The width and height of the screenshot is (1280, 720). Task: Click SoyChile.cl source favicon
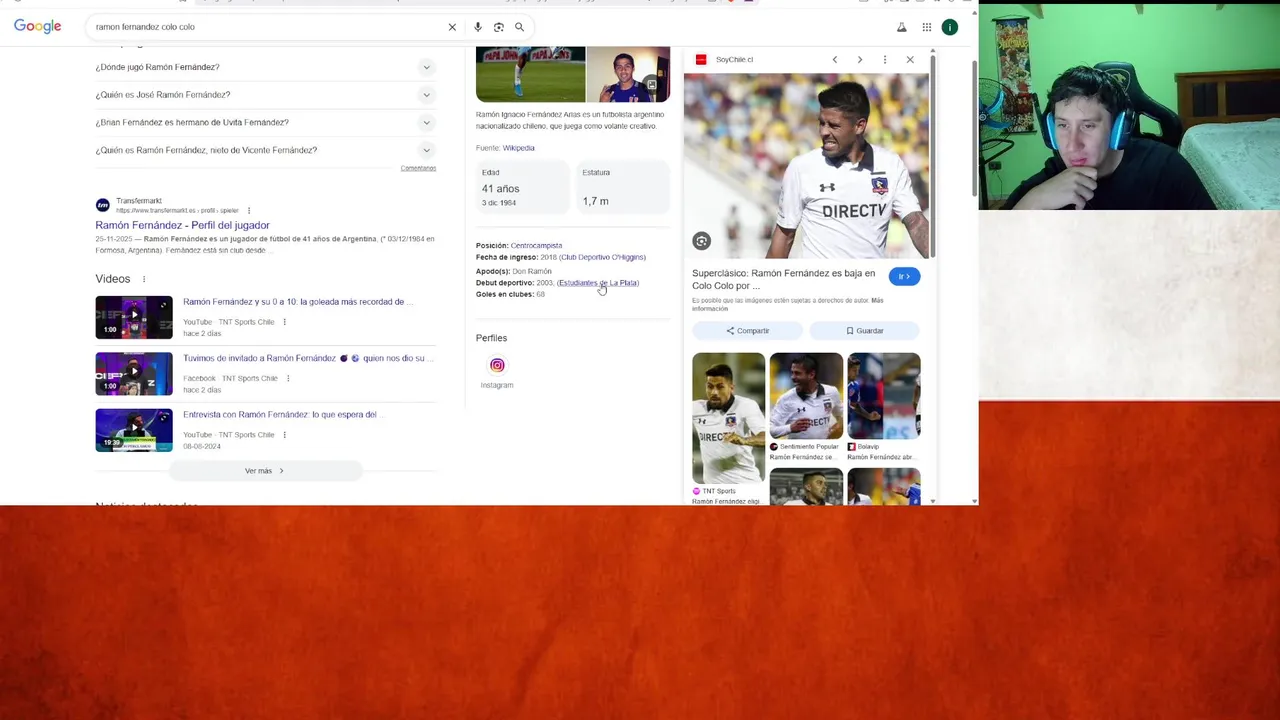701,60
